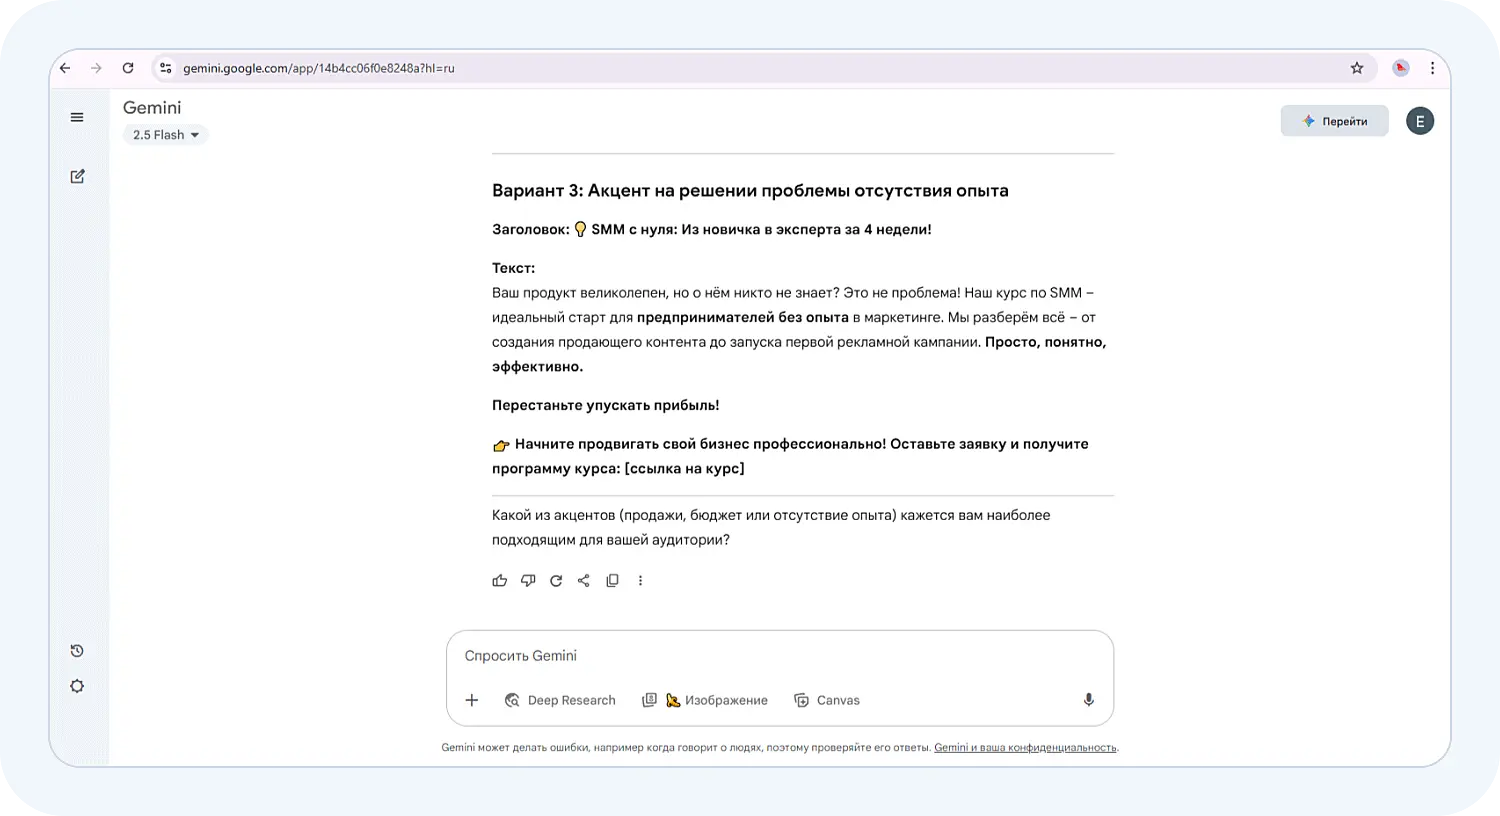The height and width of the screenshot is (816, 1500).
Task: Activate voice input with the microphone
Action: coord(1088,700)
